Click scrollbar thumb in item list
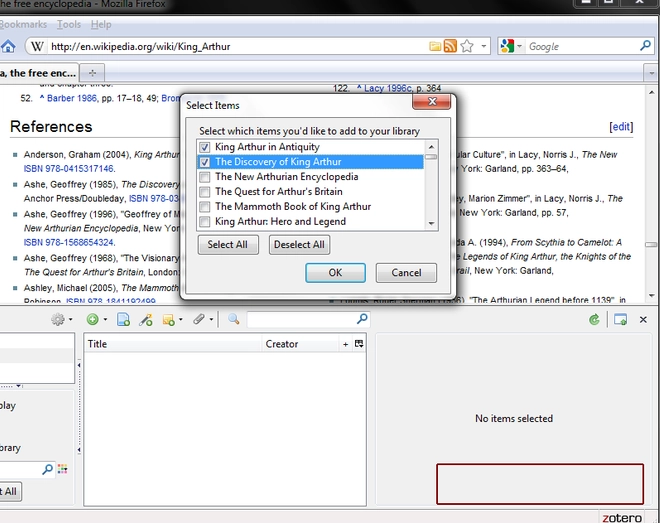660x523 pixels. pos(431,157)
